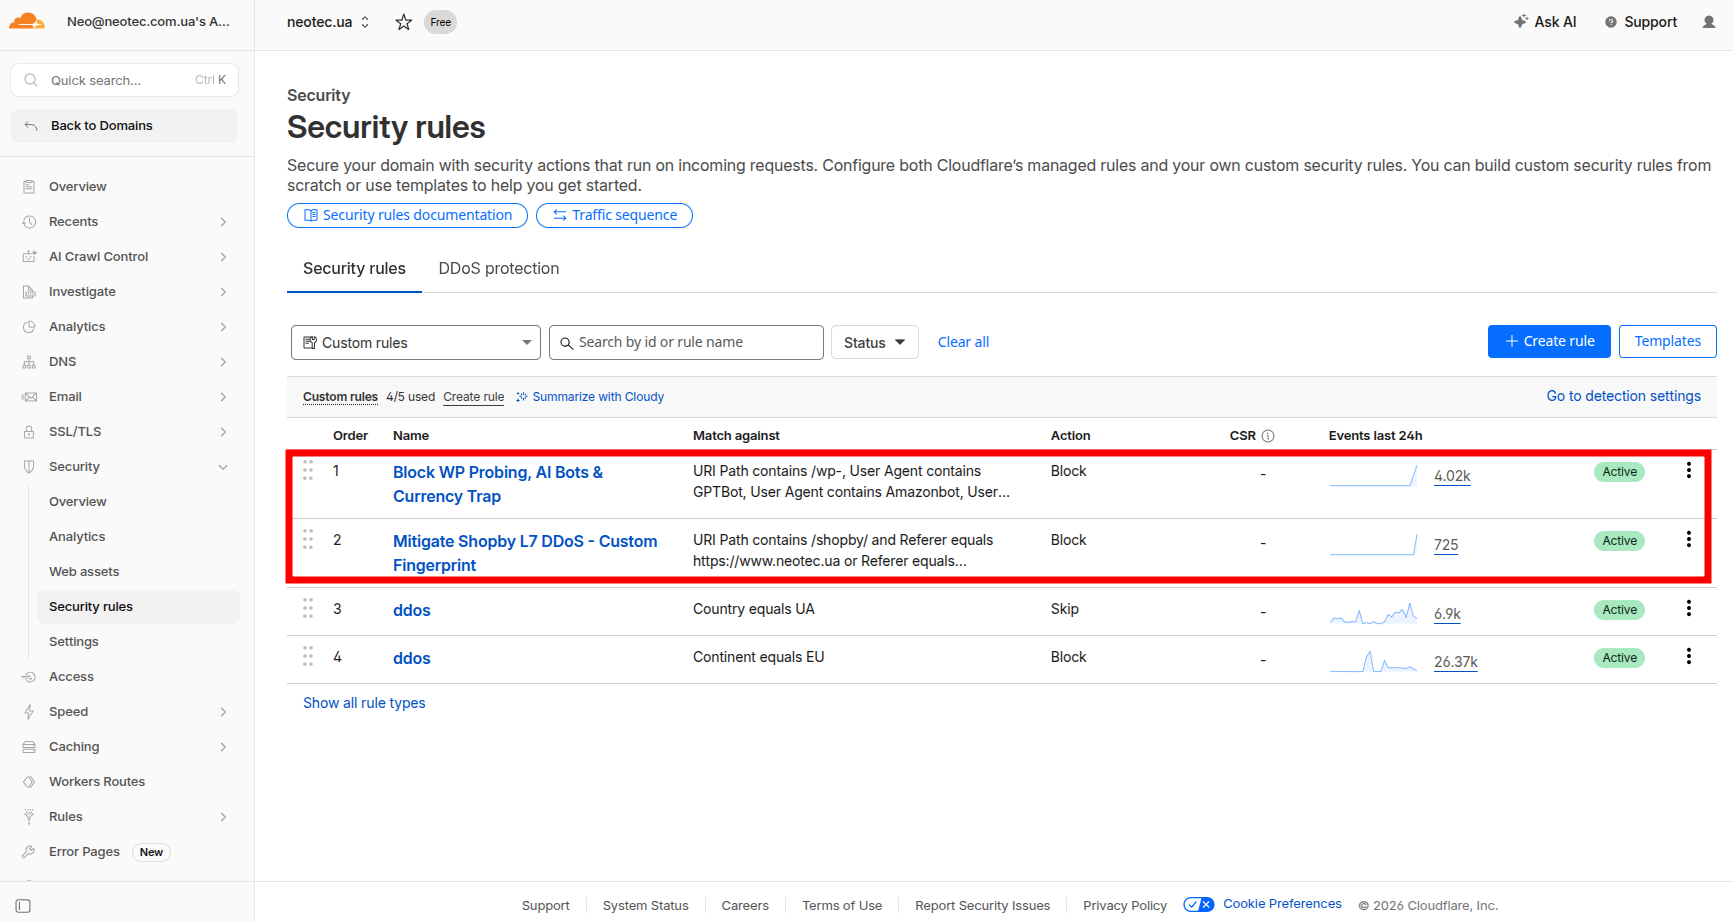Click the Ask AI sparkle button
Image resolution: width=1733 pixels, height=922 pixels.
click(x=1545, y=22)
